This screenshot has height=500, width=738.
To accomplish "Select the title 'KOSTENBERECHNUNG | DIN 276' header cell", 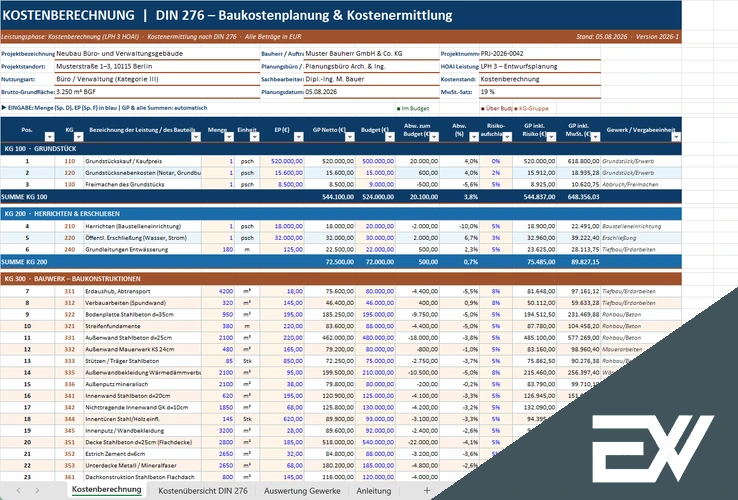I will (x=341, y=15).
